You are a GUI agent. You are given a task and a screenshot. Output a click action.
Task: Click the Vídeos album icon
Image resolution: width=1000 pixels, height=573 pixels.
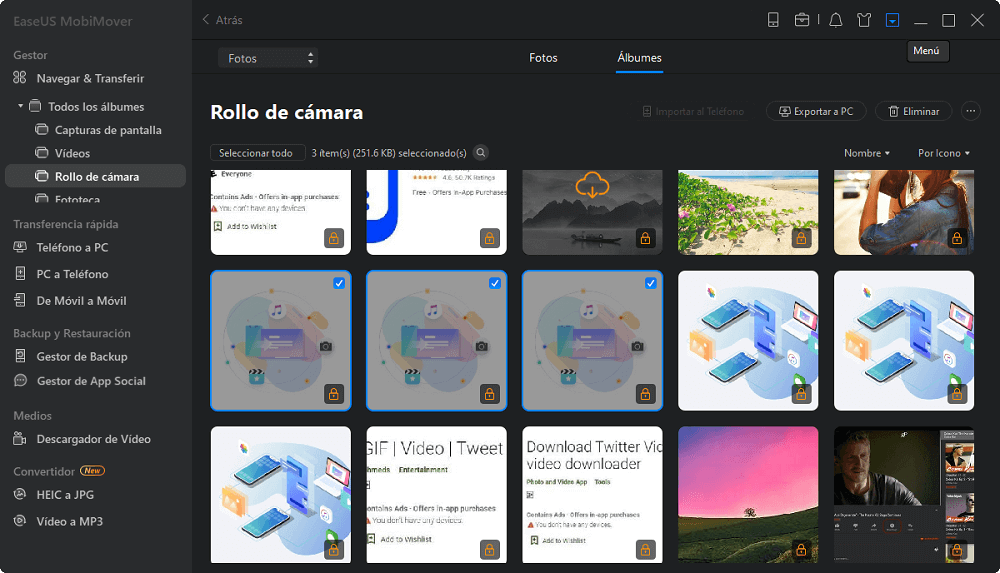[x=41, y=153]
